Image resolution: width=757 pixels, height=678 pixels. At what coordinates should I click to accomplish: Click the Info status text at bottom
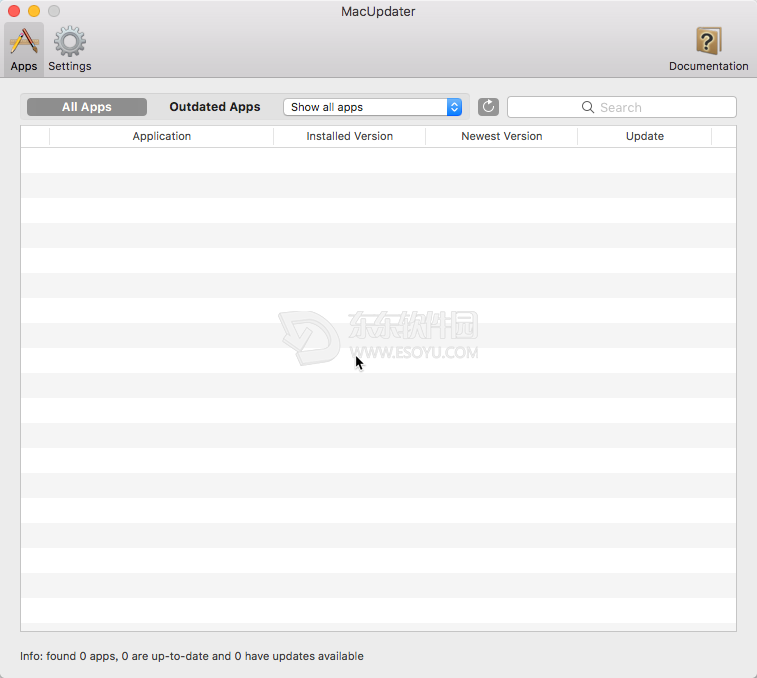click(192, 656)
